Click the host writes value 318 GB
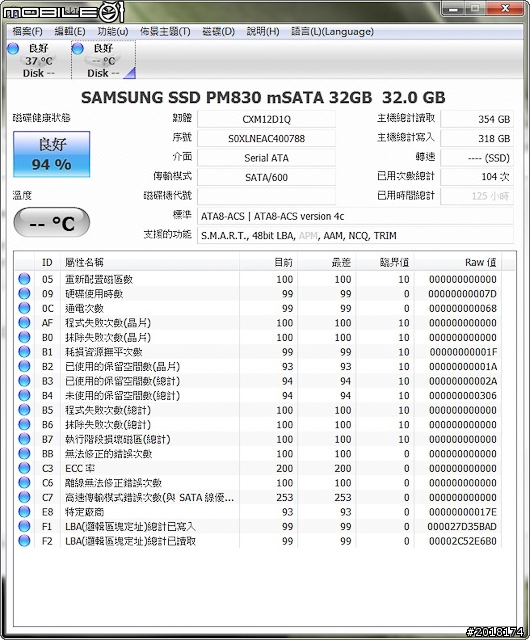The height and width of the screenshot is (640, 530). pyautogui.click(x=477, y=138)
